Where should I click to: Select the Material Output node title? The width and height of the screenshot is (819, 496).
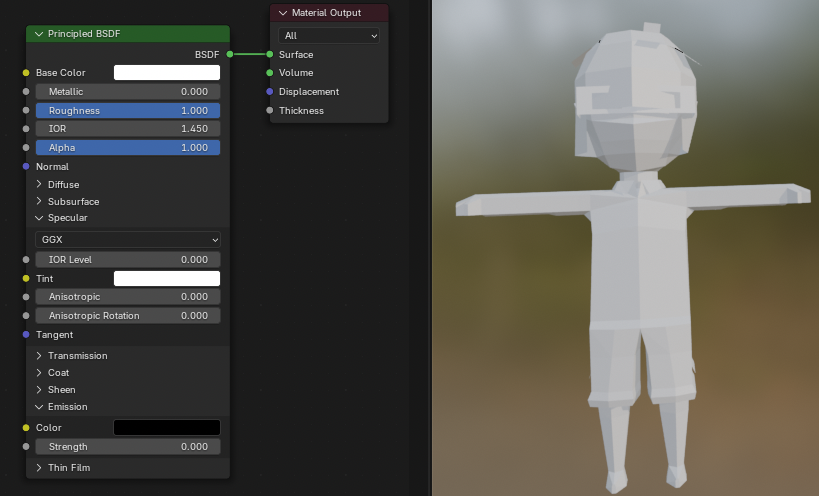pyautogui.click(x=326, y=13)
